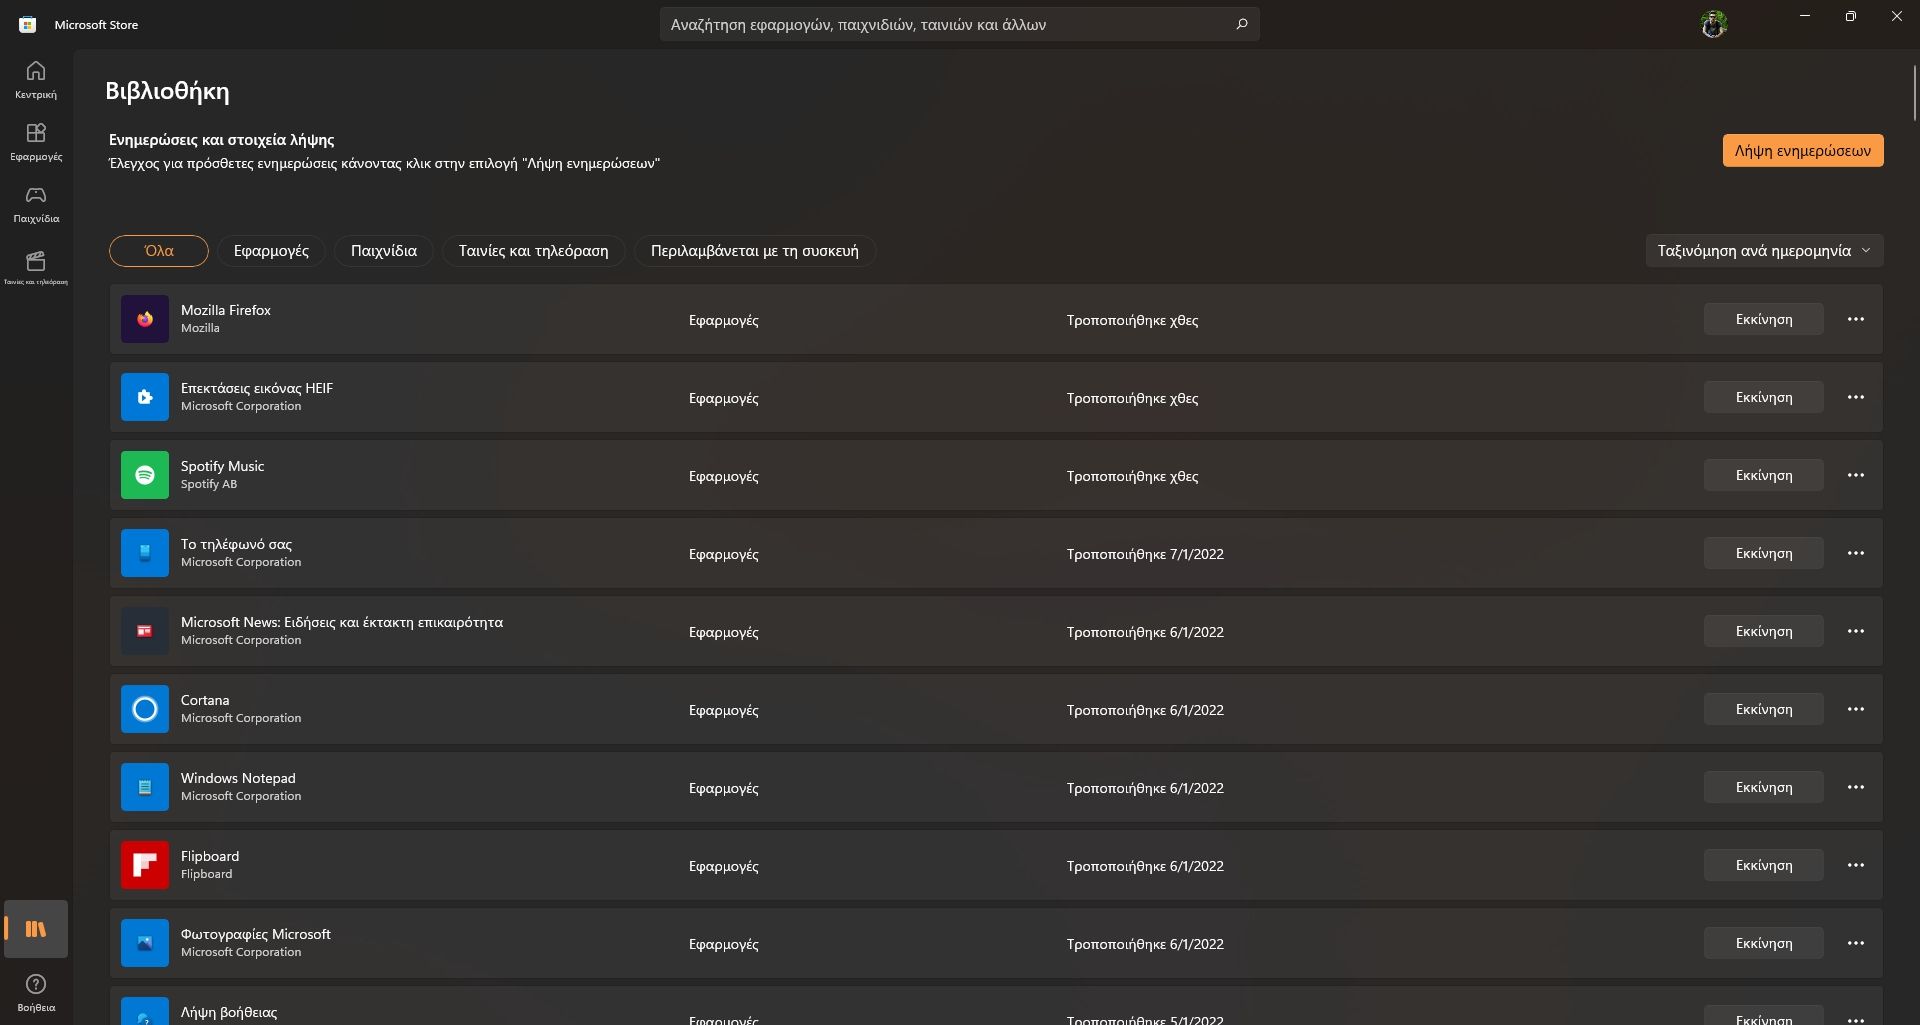Open the Mozilla Firefox app icon
The width and height of the screenshot is (1920, 1025).
[144, 318]
